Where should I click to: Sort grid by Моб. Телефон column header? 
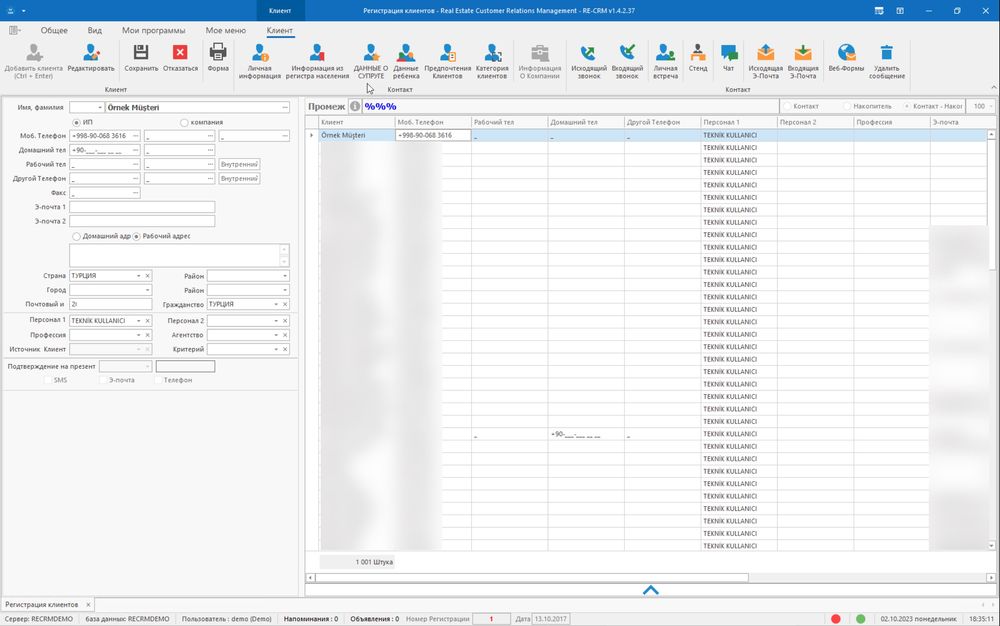(x=433, y=122)
